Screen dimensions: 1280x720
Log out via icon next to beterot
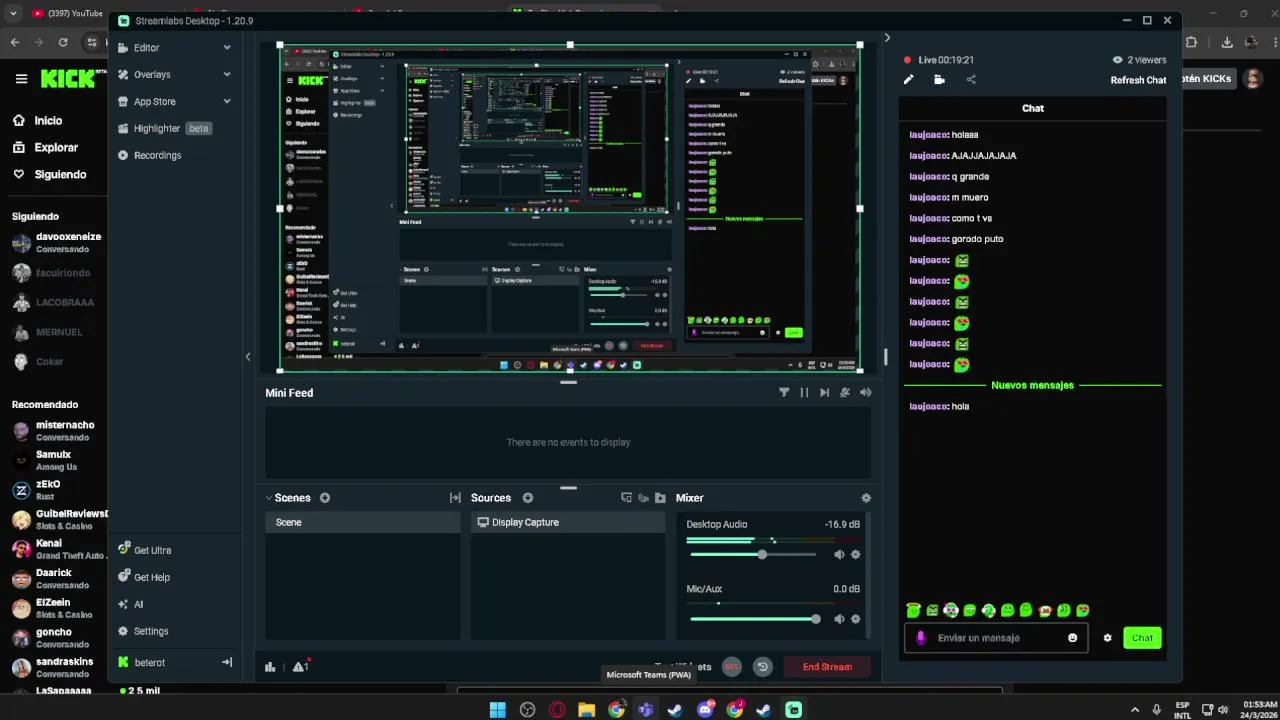tap(227, 662)
